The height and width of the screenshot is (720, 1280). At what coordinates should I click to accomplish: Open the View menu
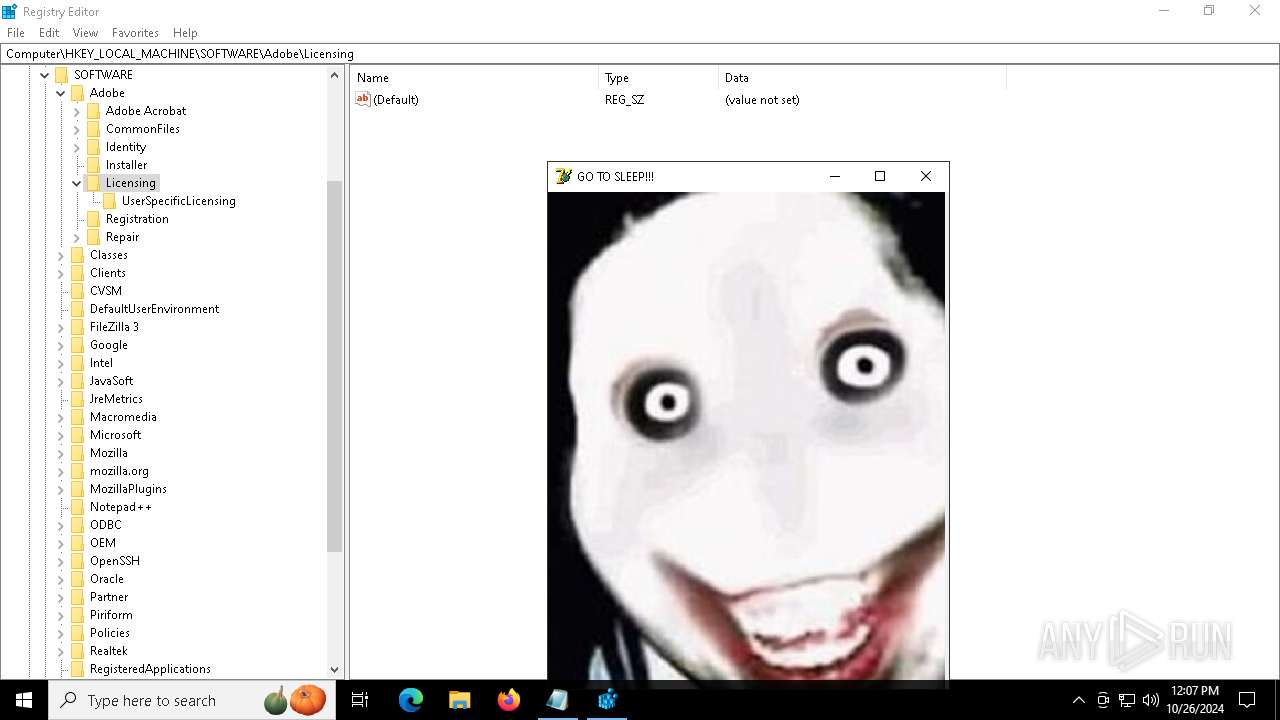85,33
